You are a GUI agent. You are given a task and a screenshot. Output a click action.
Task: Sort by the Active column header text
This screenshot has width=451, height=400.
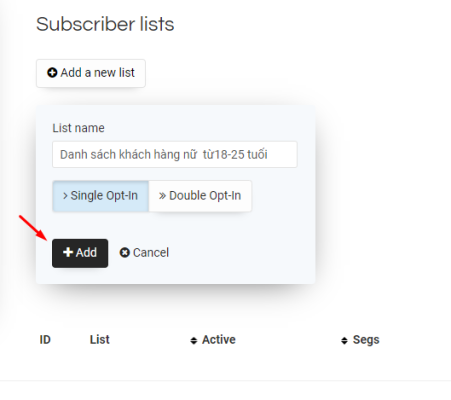(x=219, y=340)
